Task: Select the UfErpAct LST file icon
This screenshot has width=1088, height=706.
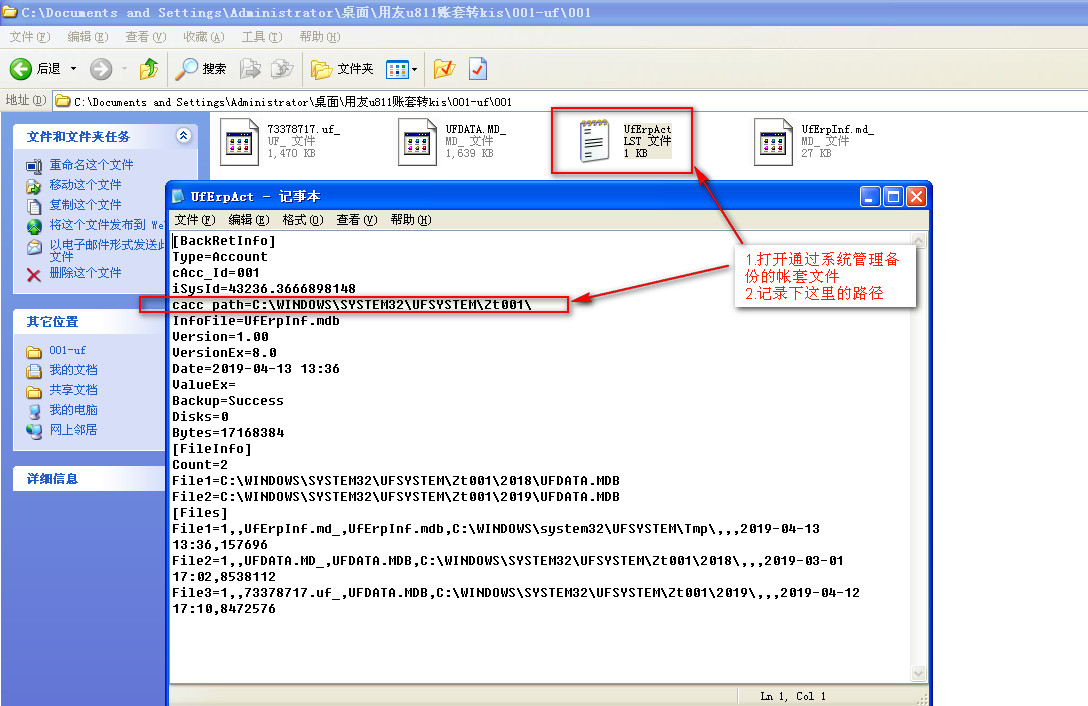Action: coord(594,142)
